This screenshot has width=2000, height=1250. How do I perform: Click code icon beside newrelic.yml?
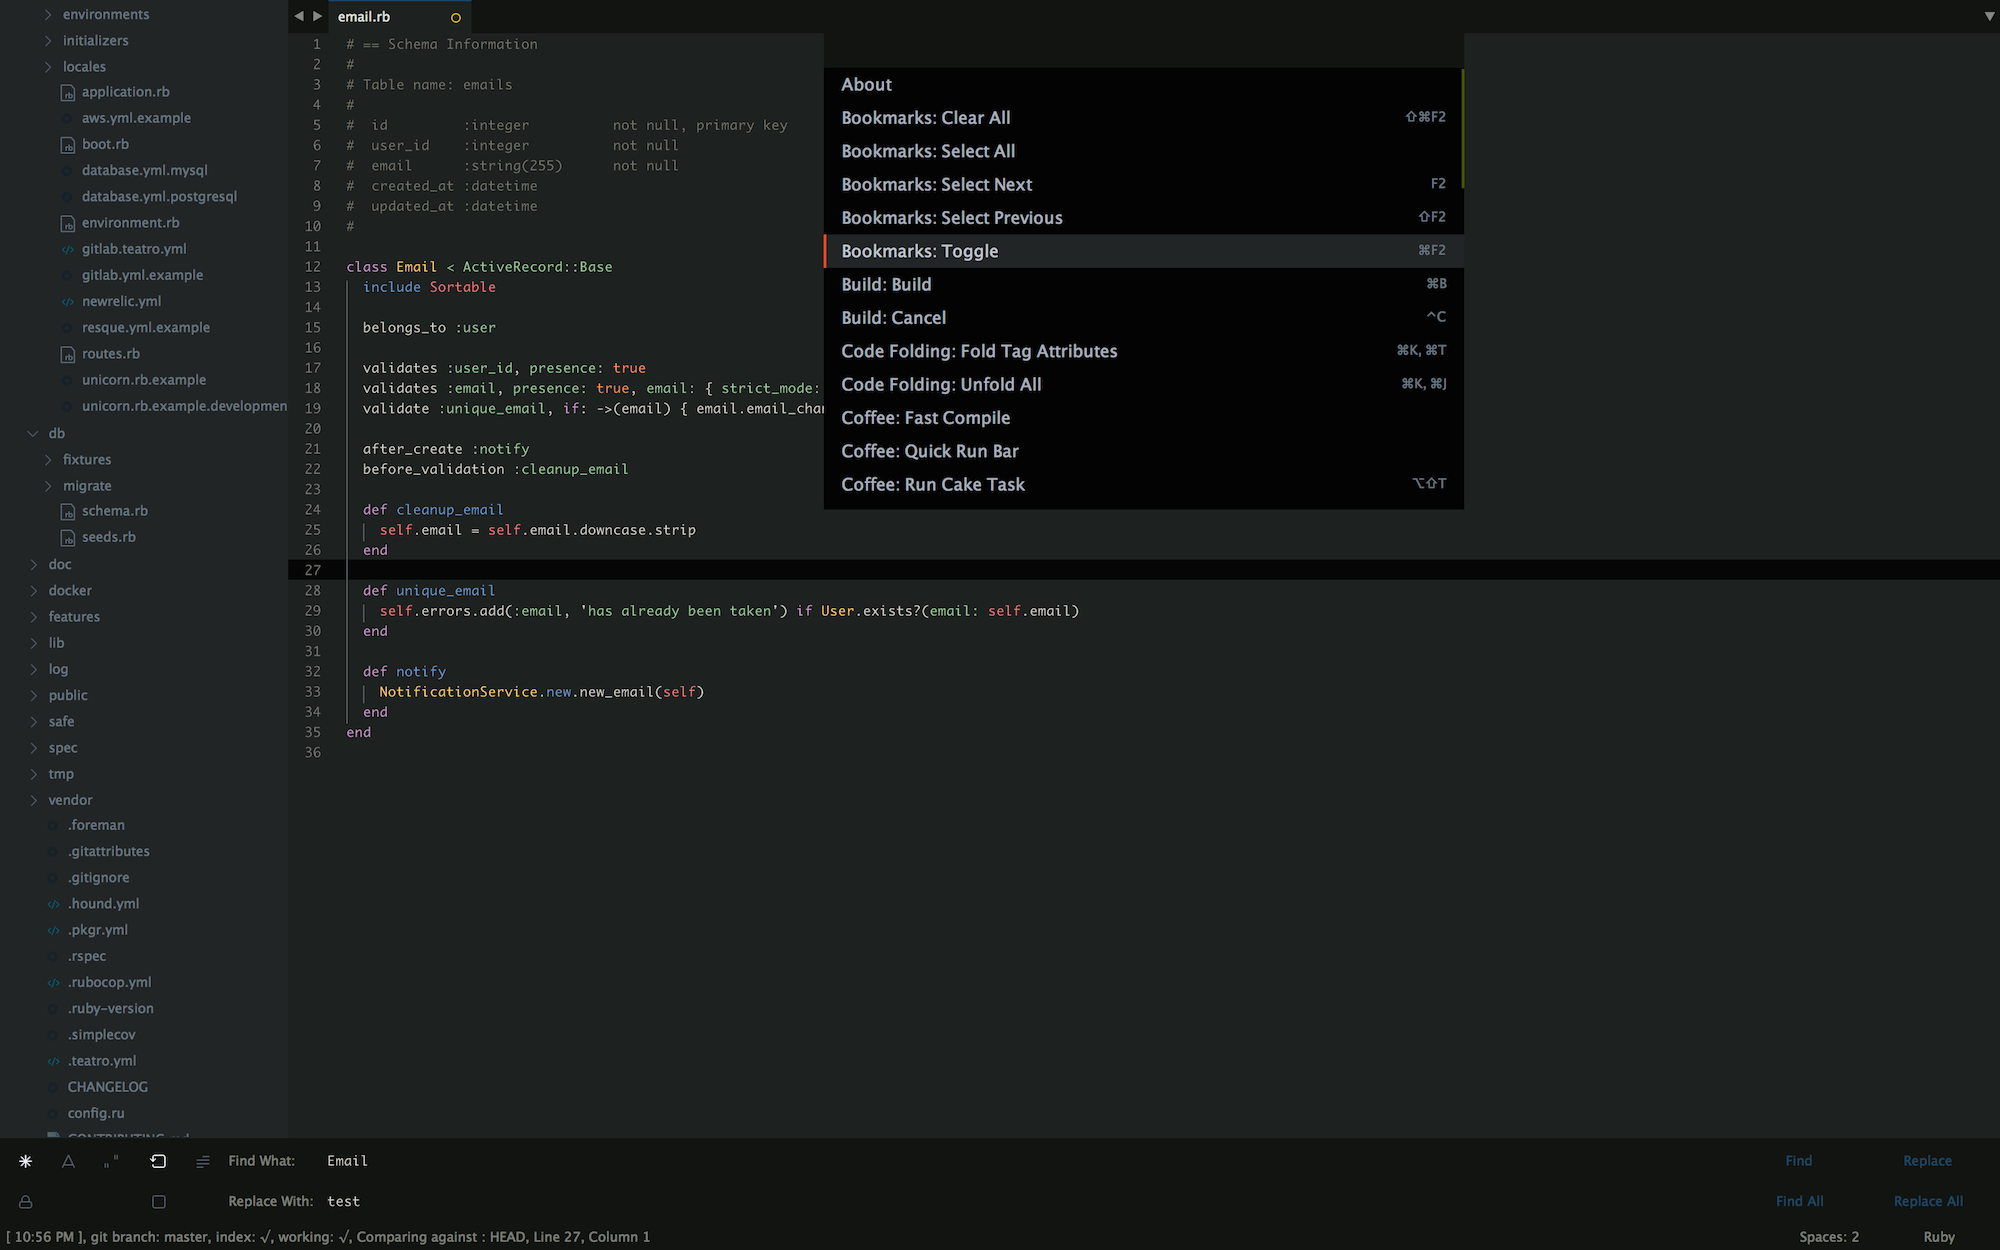tap(68, 302)
